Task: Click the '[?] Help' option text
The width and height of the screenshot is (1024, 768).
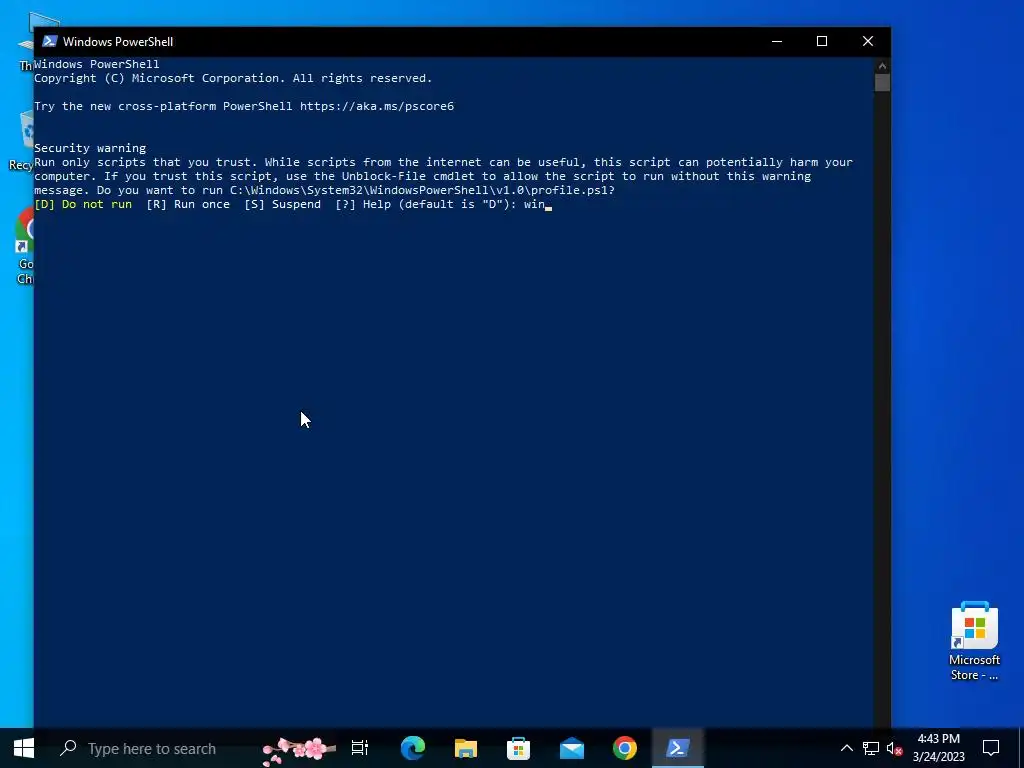Action: [x=363, y=204]
